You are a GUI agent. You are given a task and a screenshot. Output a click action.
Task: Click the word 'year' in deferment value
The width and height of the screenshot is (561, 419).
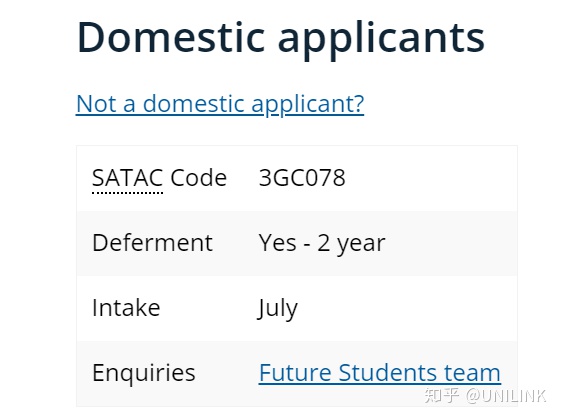coord(361,245)
